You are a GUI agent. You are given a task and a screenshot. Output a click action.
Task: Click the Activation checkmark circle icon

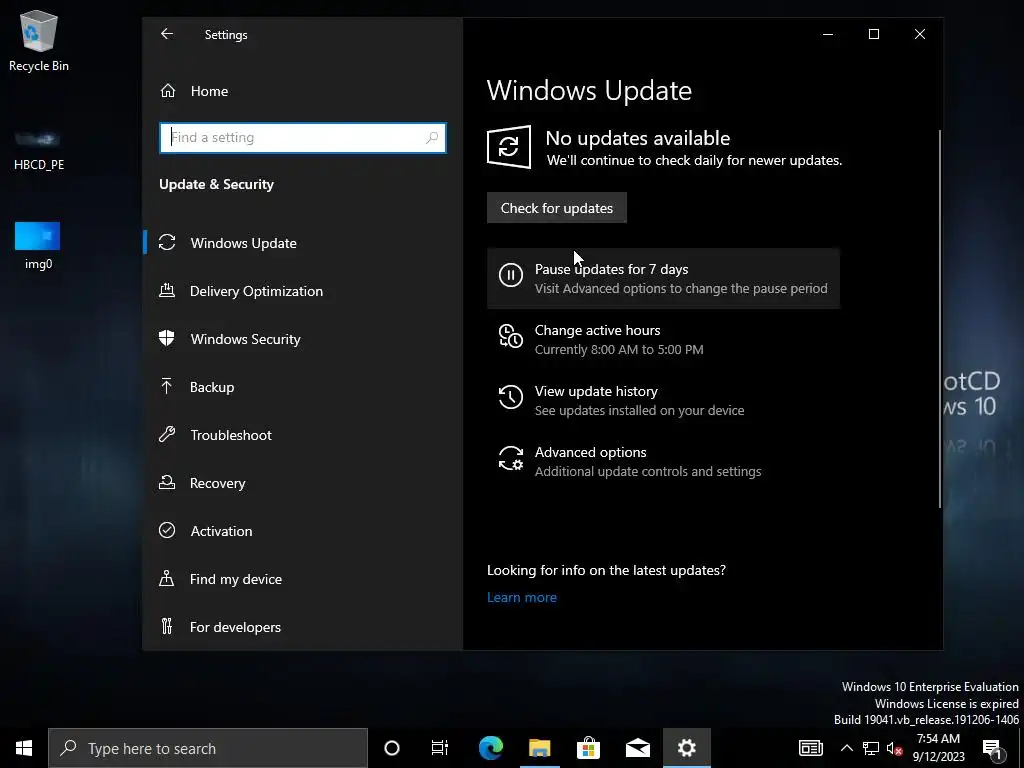click(167, 530)
